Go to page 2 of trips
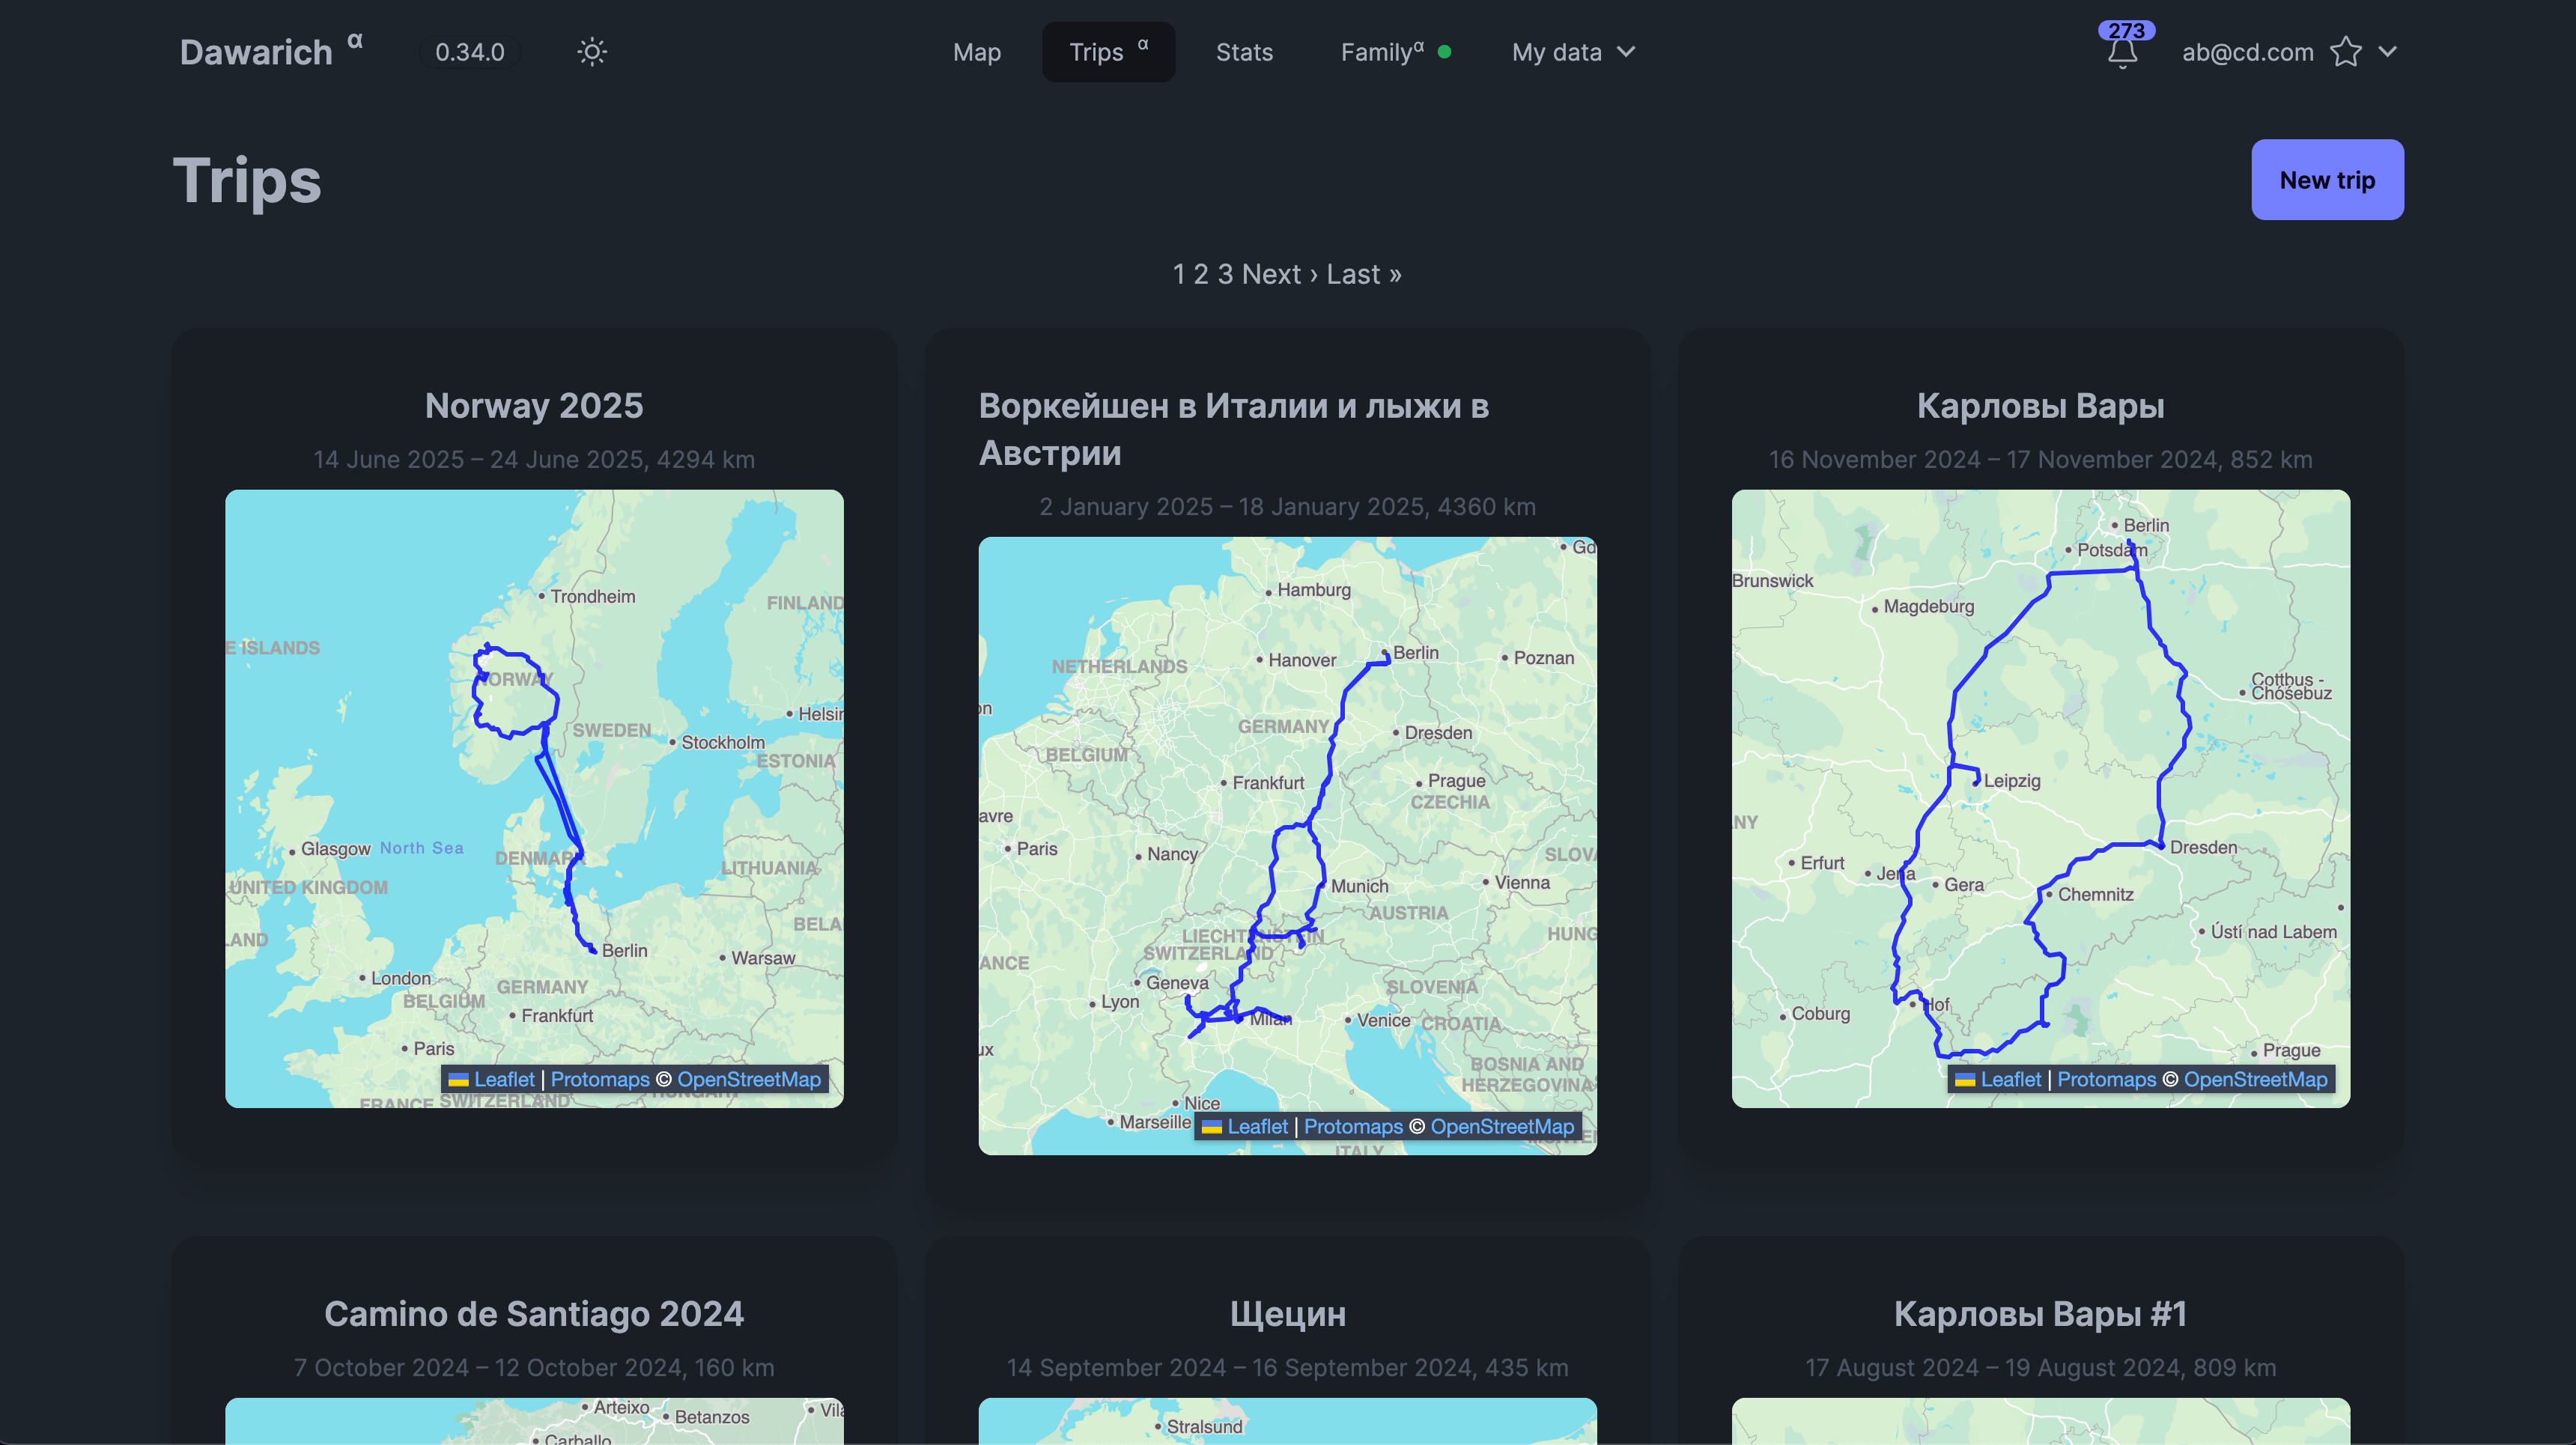The width and height of the screenshot is (2576, 1445). (x=1201, y=274)
